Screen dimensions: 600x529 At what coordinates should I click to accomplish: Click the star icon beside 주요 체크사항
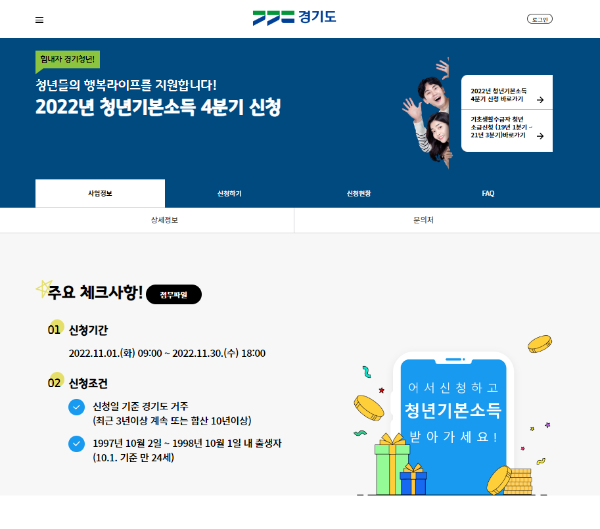point(43,288)
